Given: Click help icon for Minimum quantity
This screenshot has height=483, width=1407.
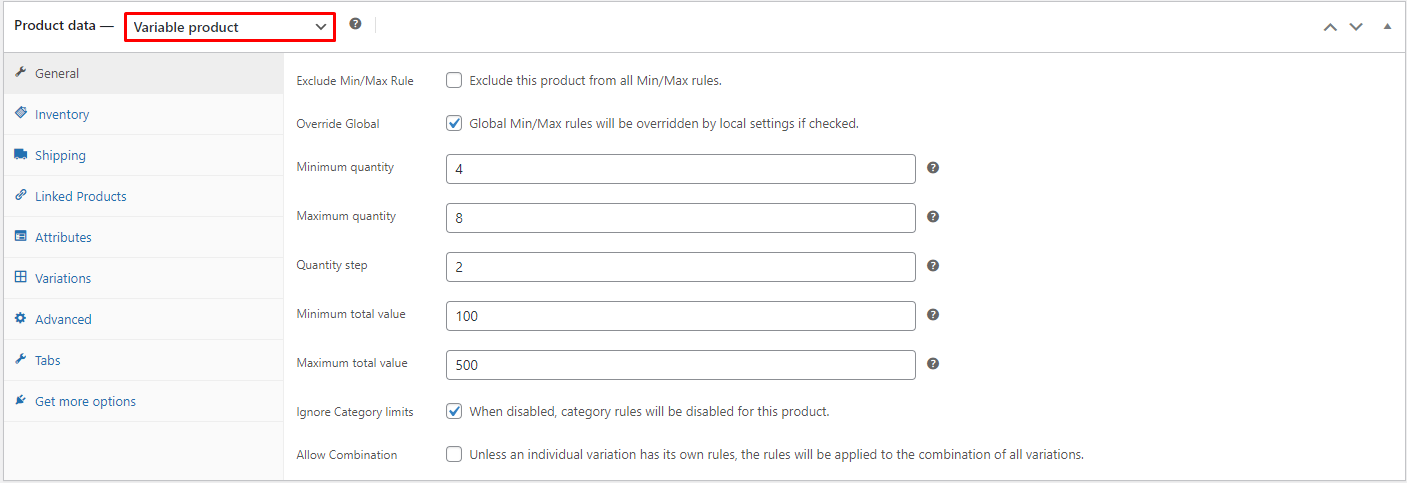Looking at the screenshot, I should click(933, 168).
